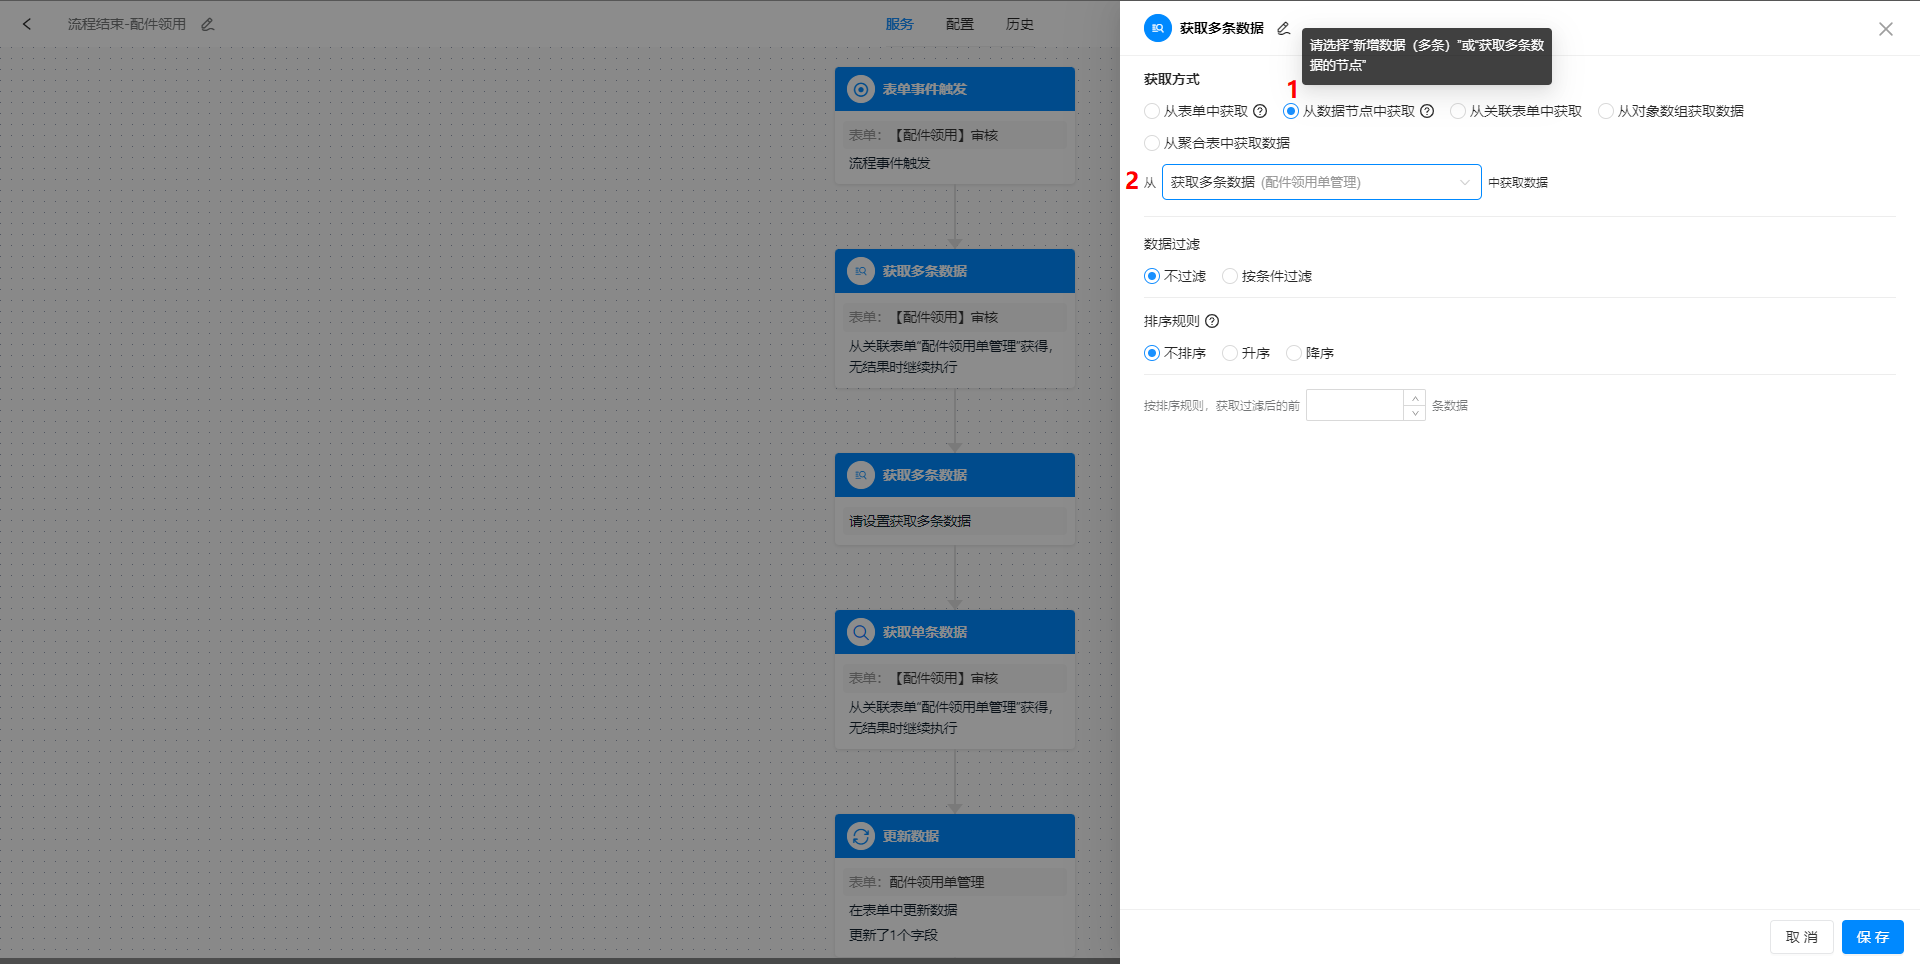Switch to the 历史 tab
Image resolution: width=1920 pixels, height=964 pixels.
coord(1019,23)
